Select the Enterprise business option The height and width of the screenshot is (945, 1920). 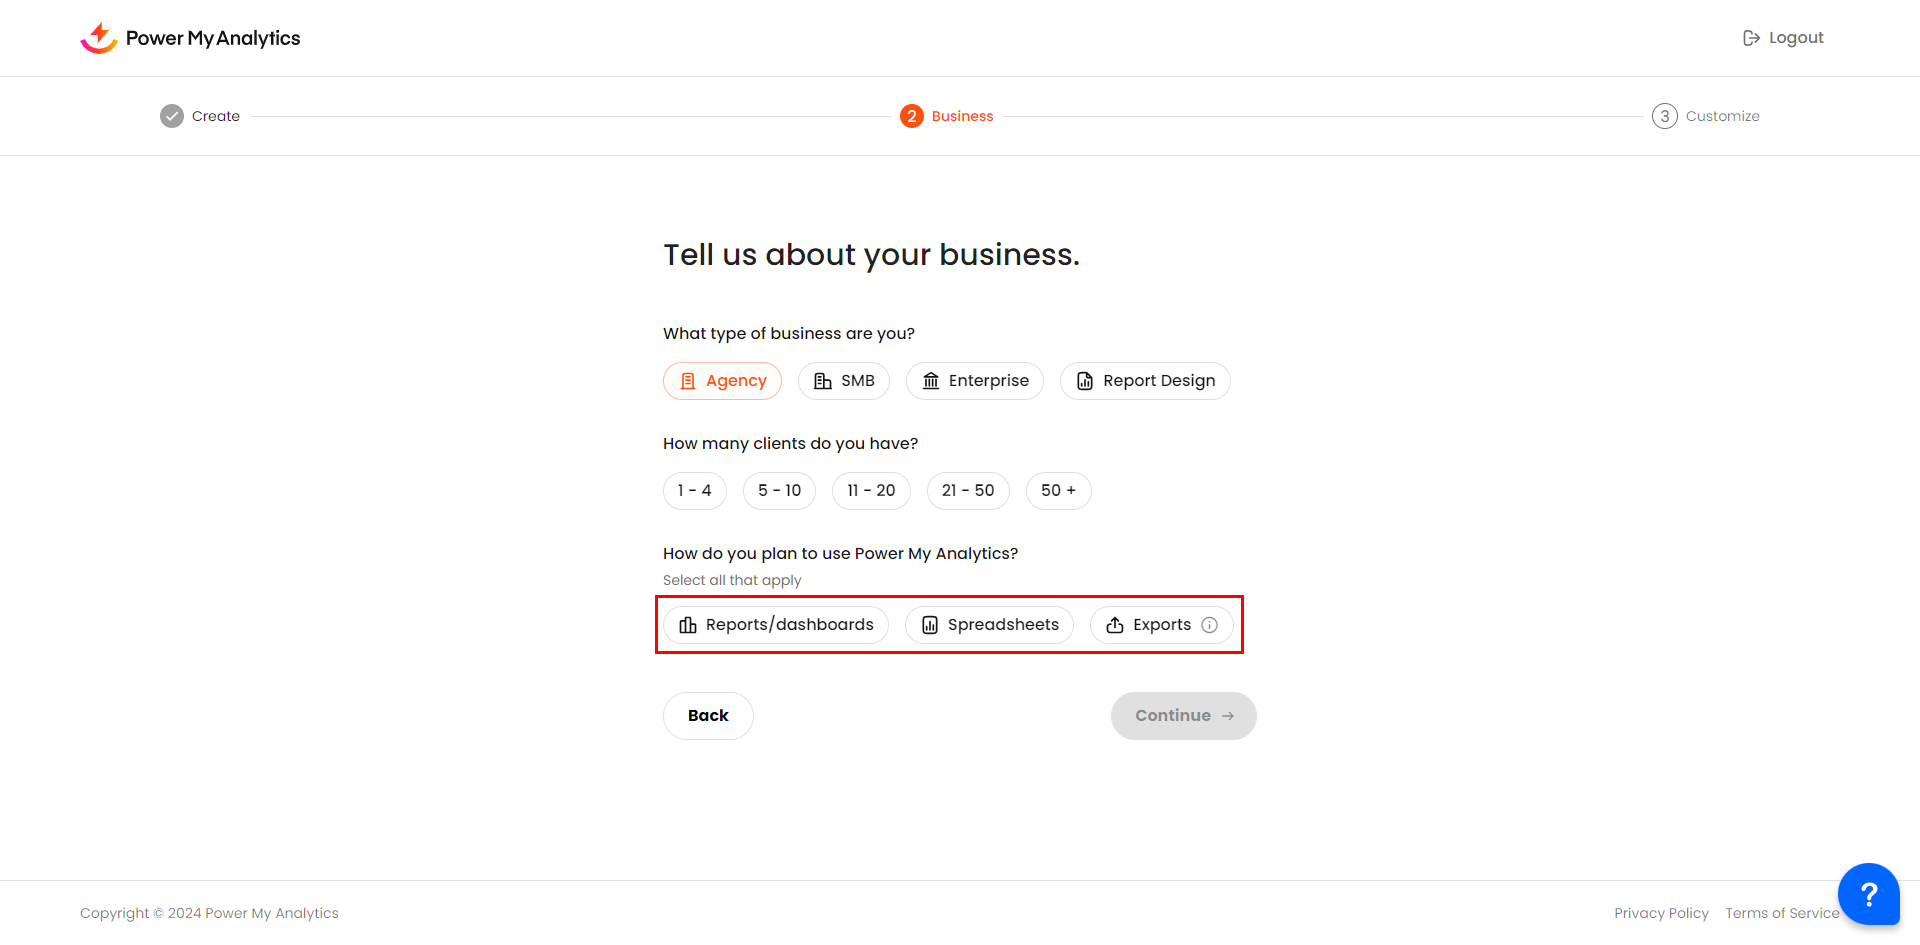click(974, 381)
